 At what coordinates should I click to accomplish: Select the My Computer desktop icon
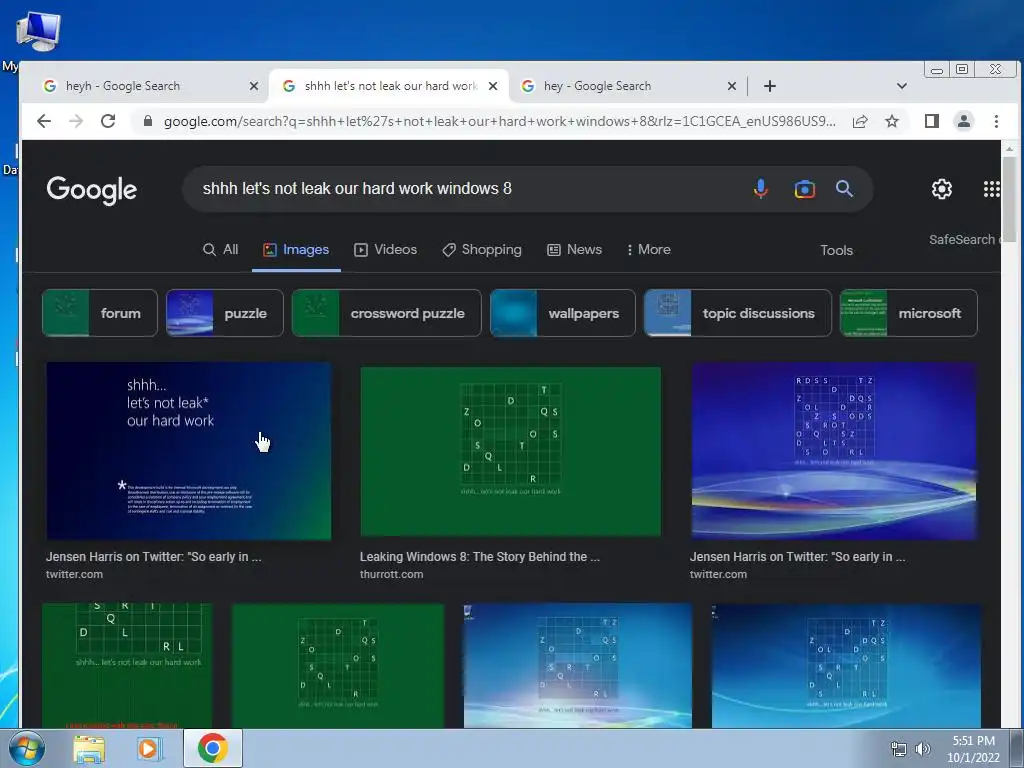click(x=38, y=31)
